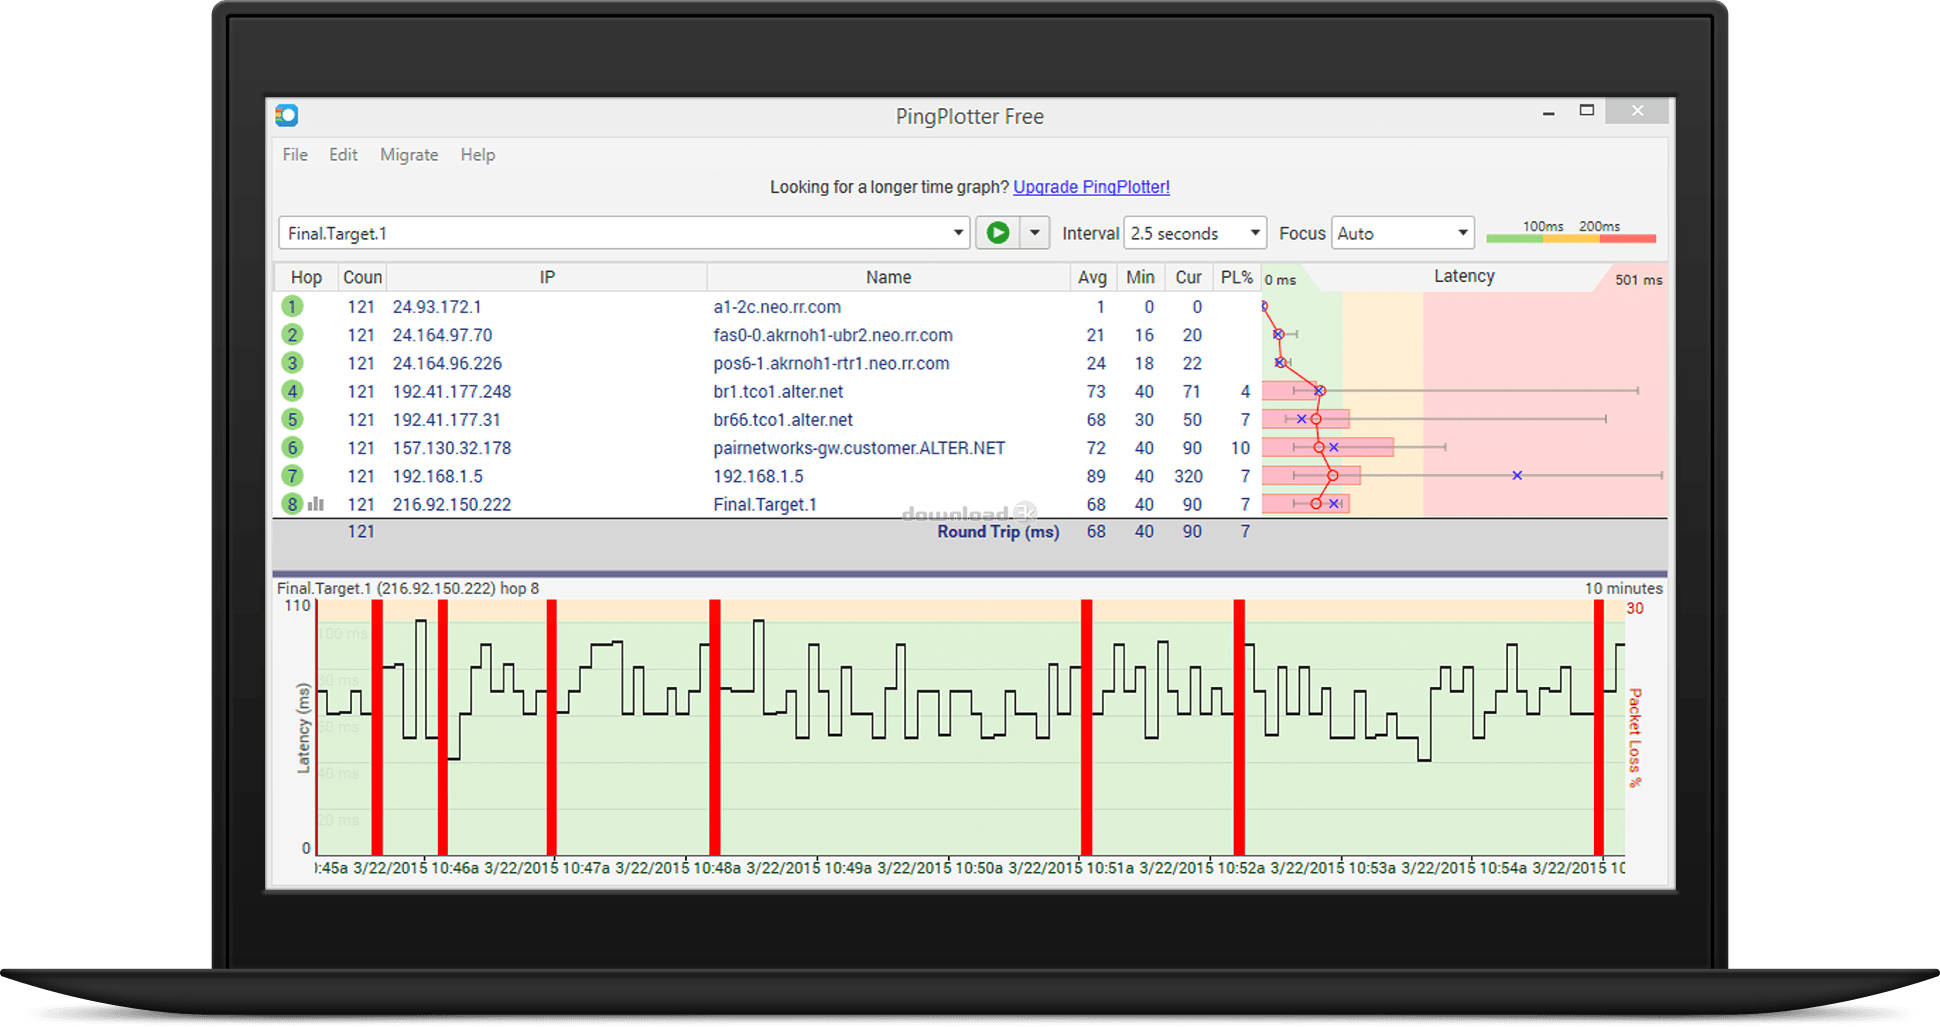Viewport: 1940px width, 1027px height.
Task: Click the 10 minutes graph timespan label
Action: (1623, 588)
